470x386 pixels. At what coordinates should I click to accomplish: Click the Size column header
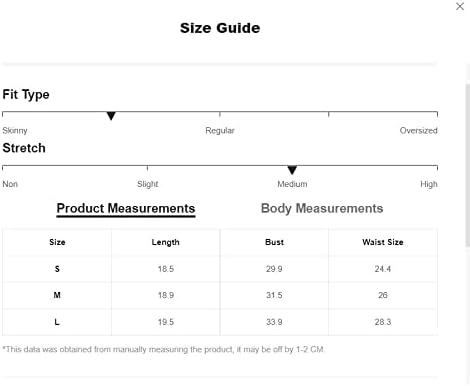57,242
